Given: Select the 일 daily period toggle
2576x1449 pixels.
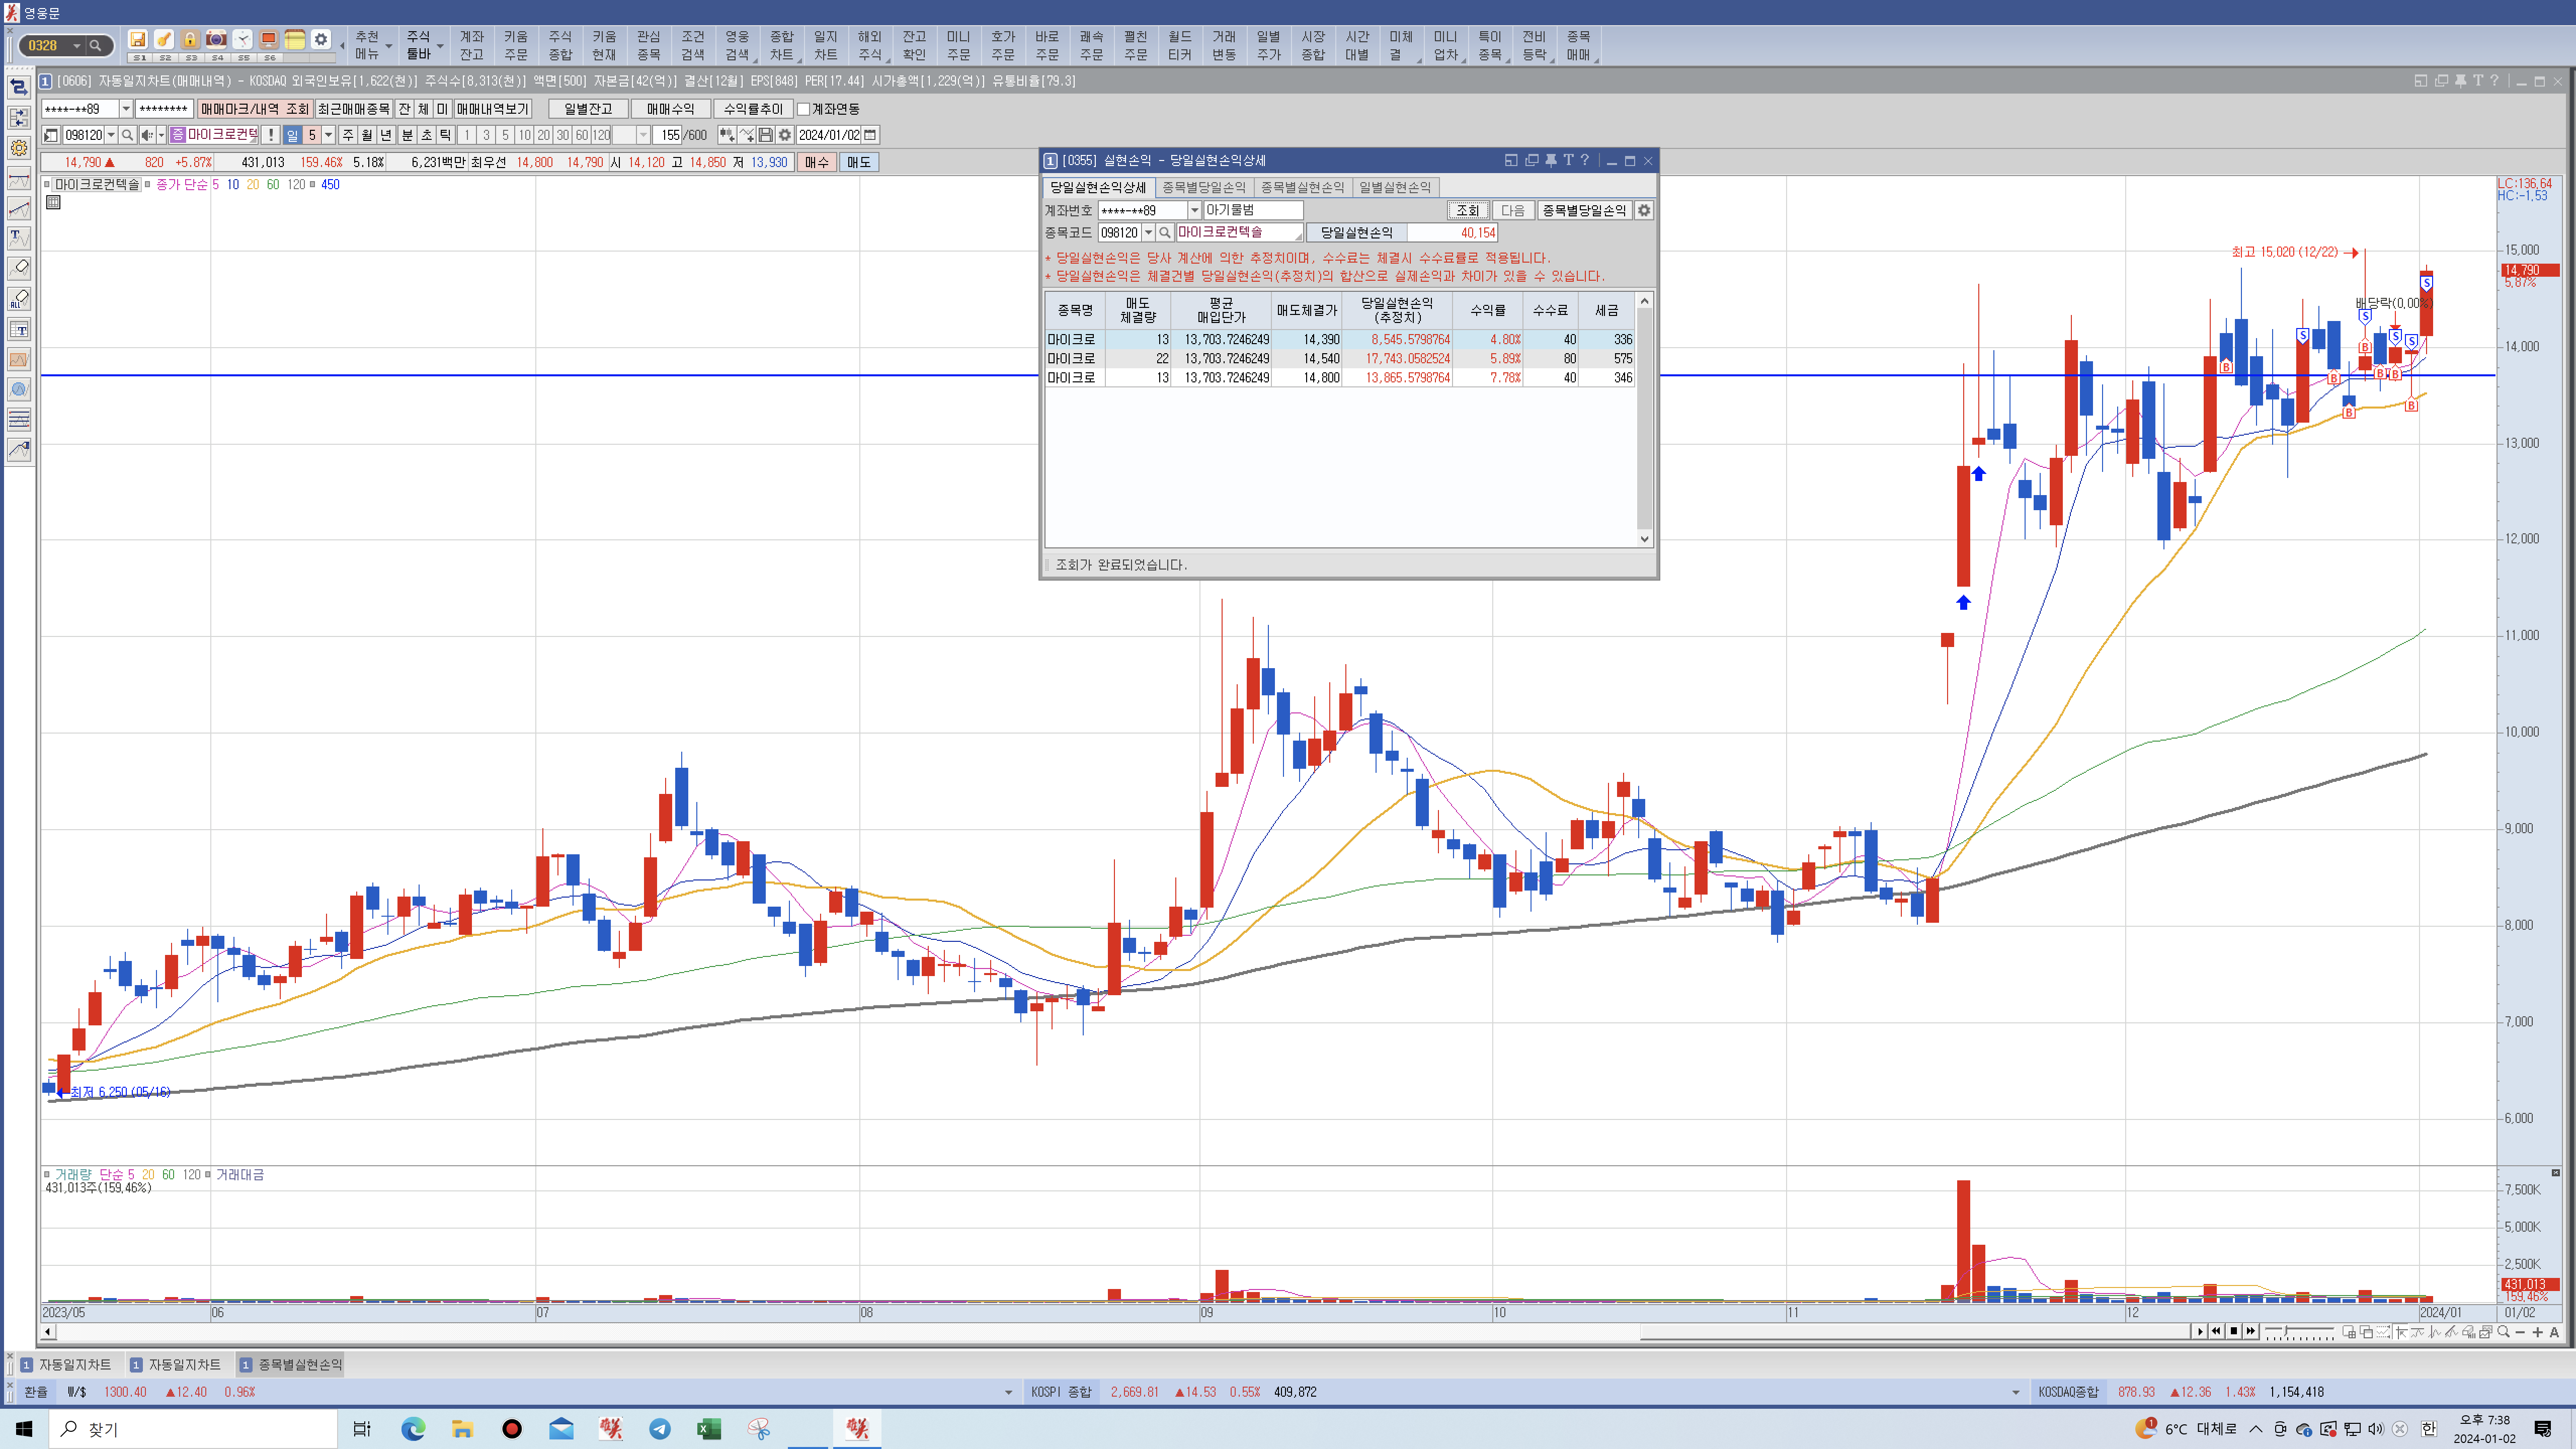Looking at the screenshot, I should 292,135.
